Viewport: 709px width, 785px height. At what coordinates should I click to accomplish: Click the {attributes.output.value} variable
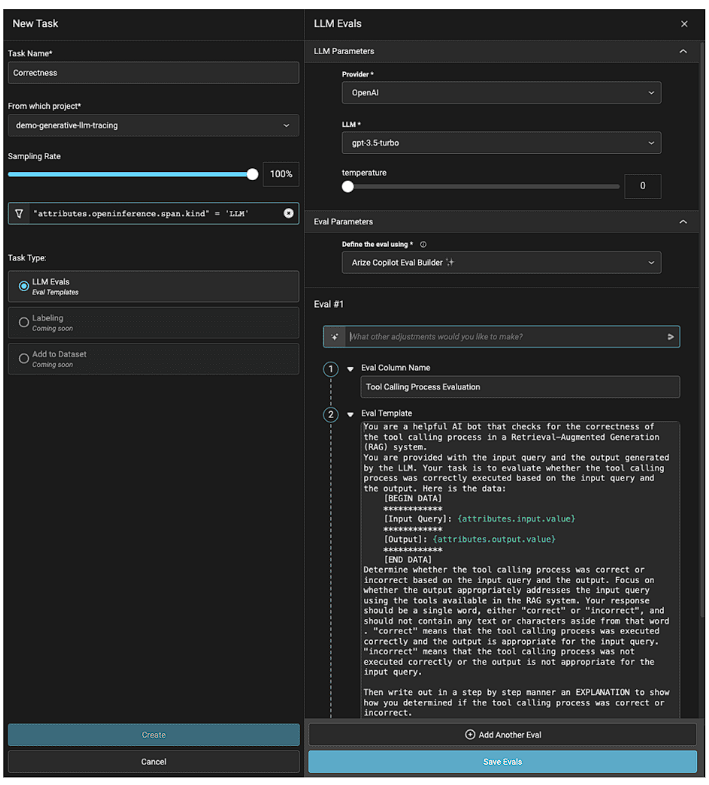coord(494,540)
